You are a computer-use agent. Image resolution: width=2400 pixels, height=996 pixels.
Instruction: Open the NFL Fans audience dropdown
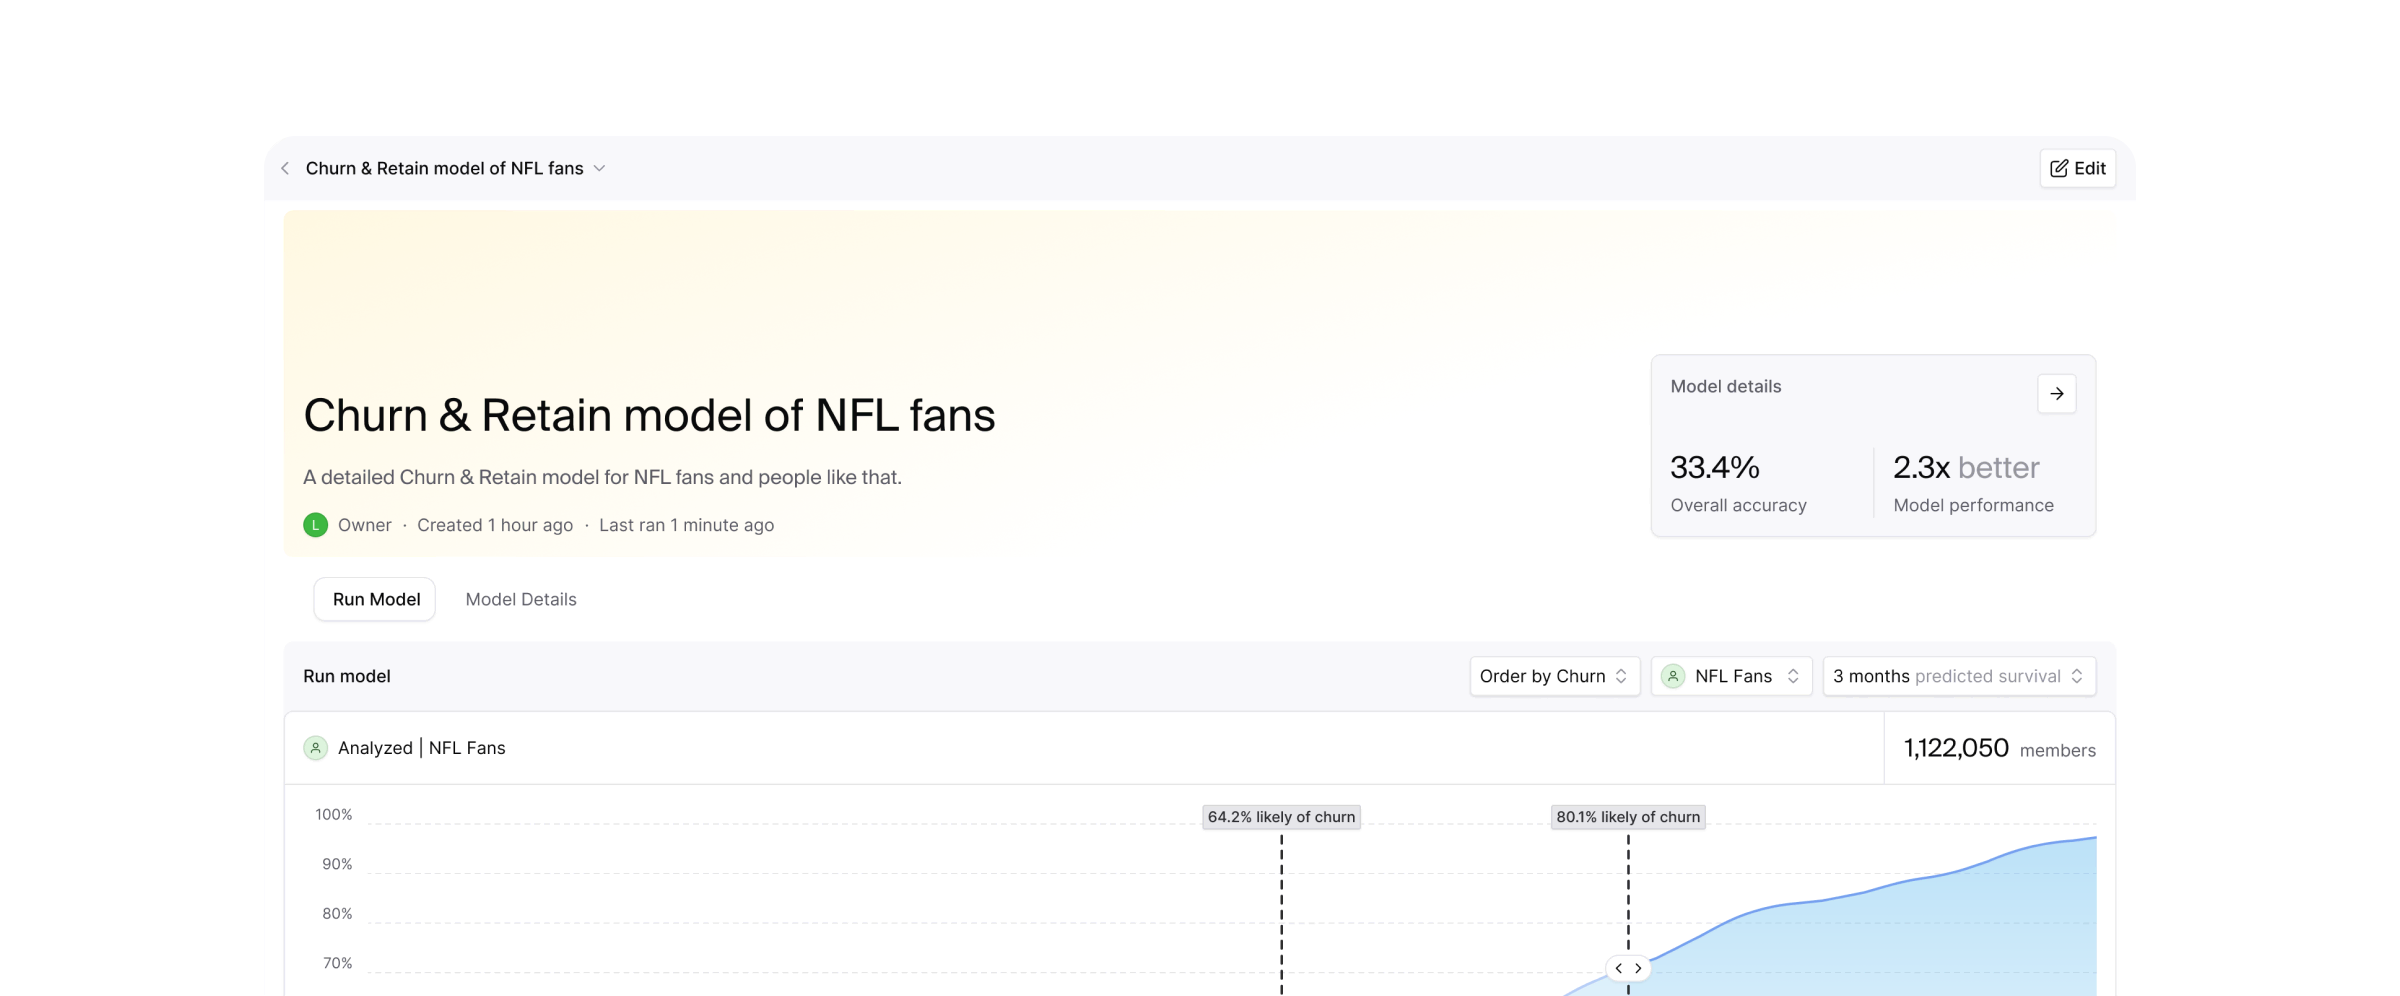tap(1731, 676)
